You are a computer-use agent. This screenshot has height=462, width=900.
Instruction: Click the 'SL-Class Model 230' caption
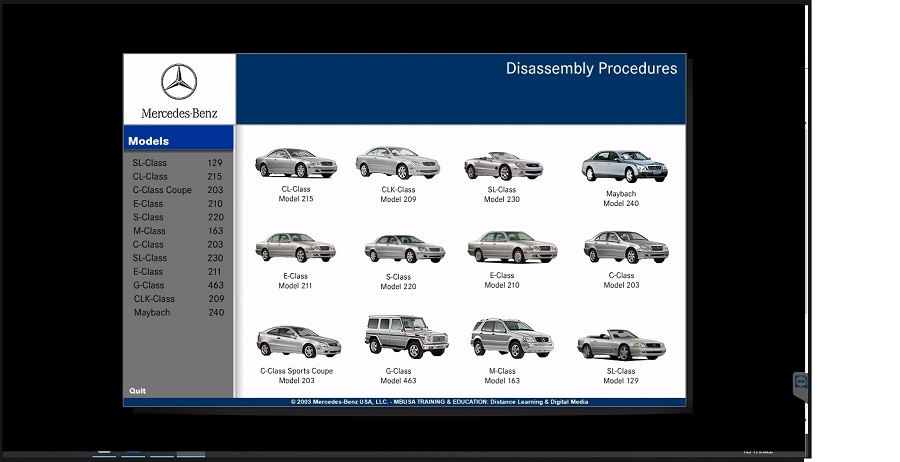click(502, 195)
